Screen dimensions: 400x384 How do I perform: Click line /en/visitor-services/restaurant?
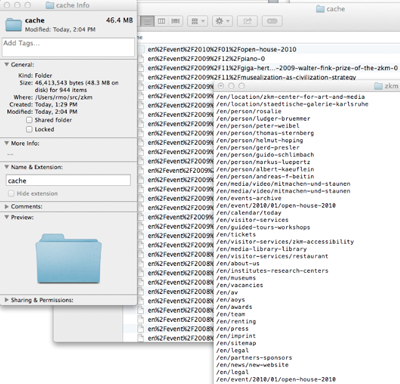point(272,256)
